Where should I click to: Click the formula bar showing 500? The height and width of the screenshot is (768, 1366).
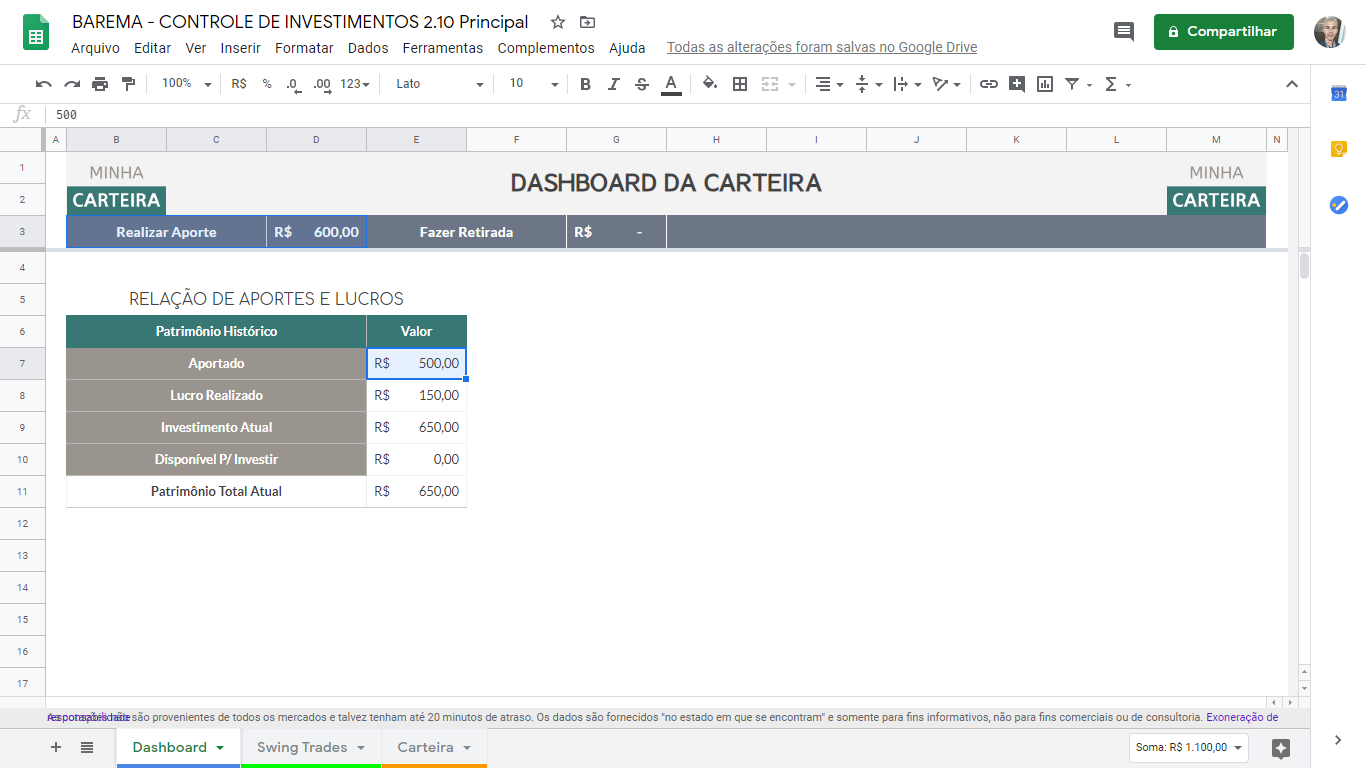tap(680, 115)
